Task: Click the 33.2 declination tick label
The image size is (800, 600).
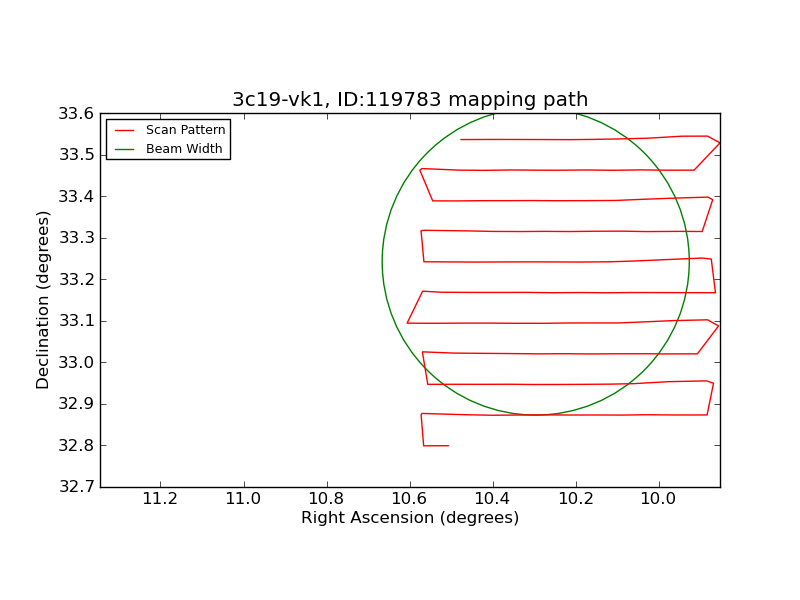Action: tap(76, 280)
